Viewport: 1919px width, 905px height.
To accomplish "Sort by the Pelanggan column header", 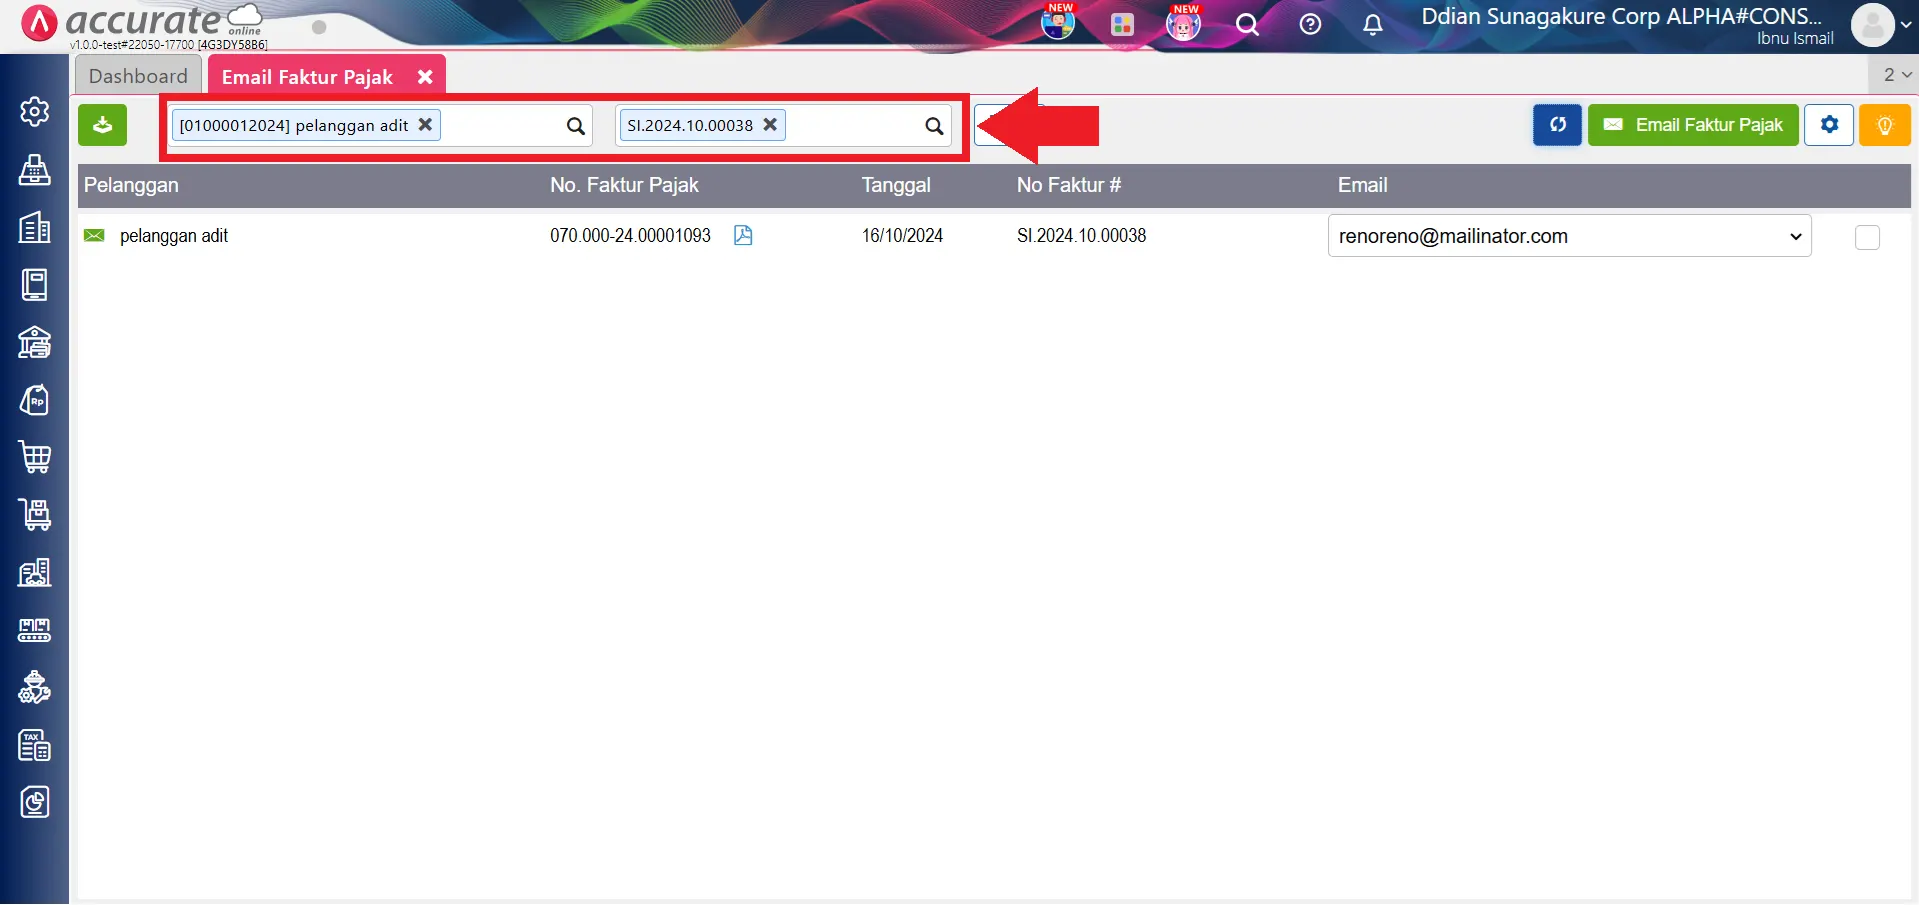I will pyautogui.click(x=131, y=185).
